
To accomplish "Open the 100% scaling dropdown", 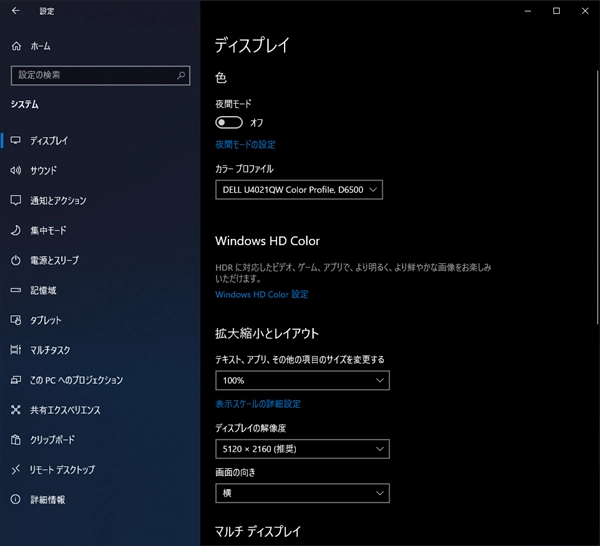I will point(302,380).
